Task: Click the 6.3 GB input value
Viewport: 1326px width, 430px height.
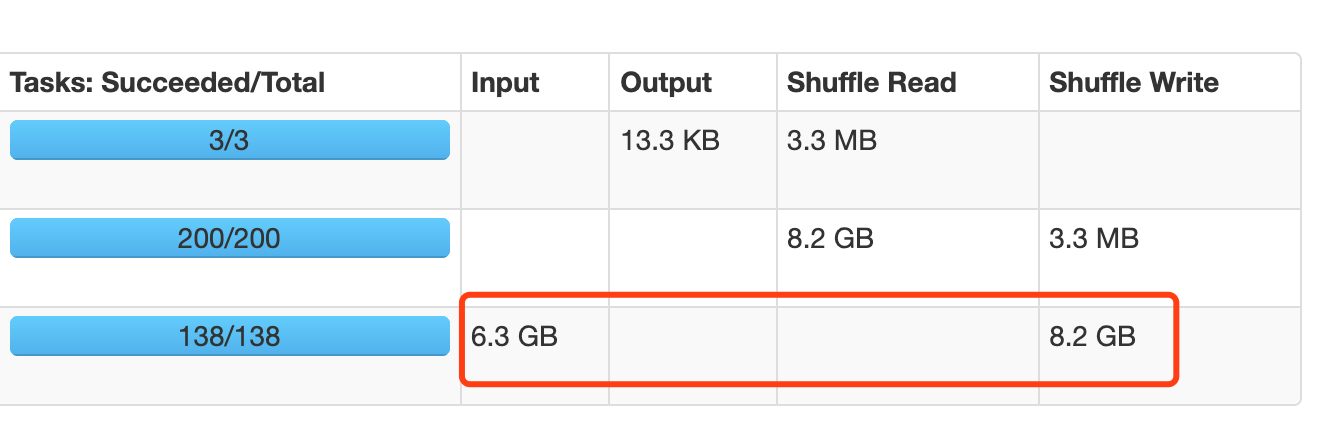Action: [514, 336]
